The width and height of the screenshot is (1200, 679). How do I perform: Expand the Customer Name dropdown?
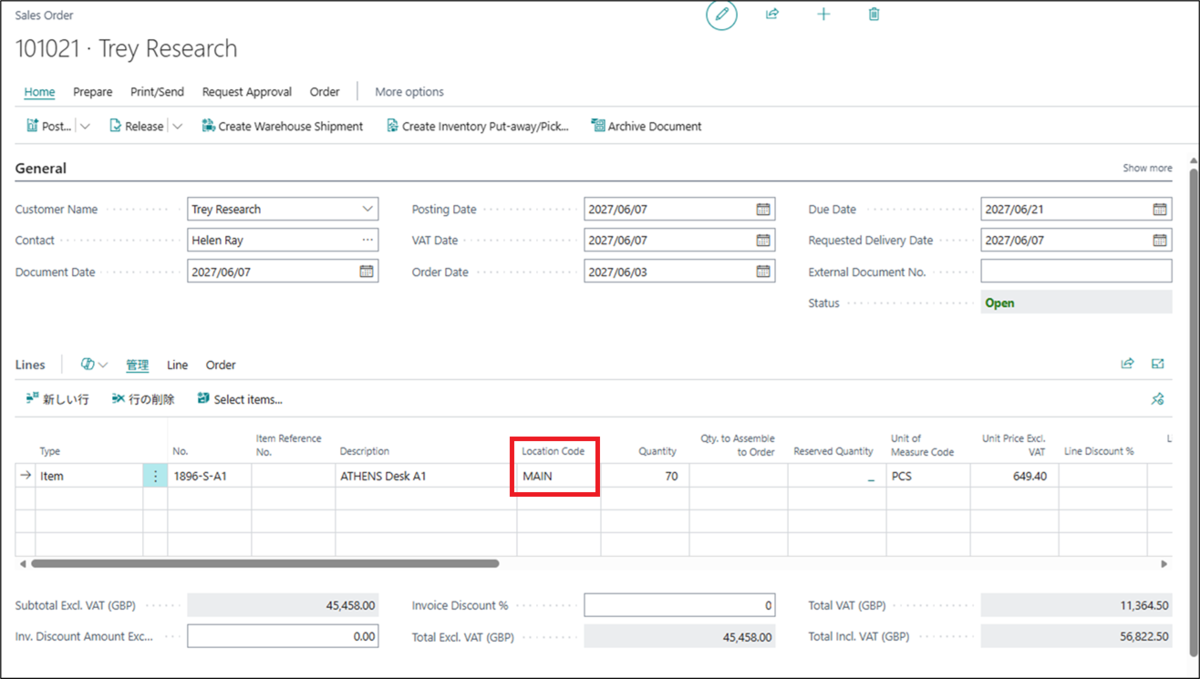pyautogui.click(x=367, y=210)
